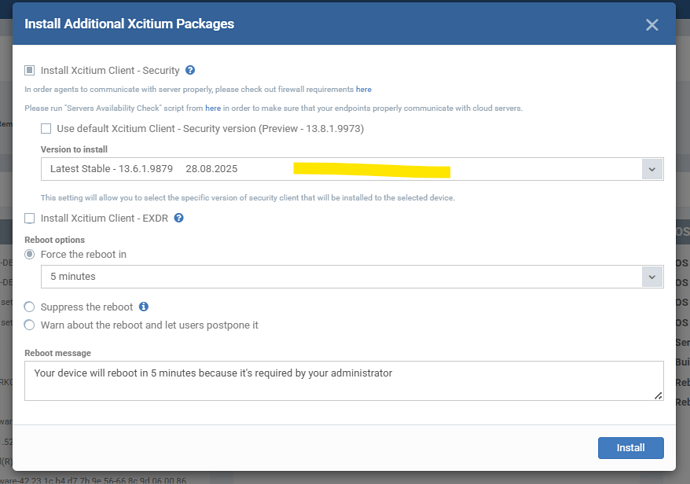Close the Install Additional Xcitium Packages dialog
The width and height of the screenshot is (690, 484).
point(652,25)
